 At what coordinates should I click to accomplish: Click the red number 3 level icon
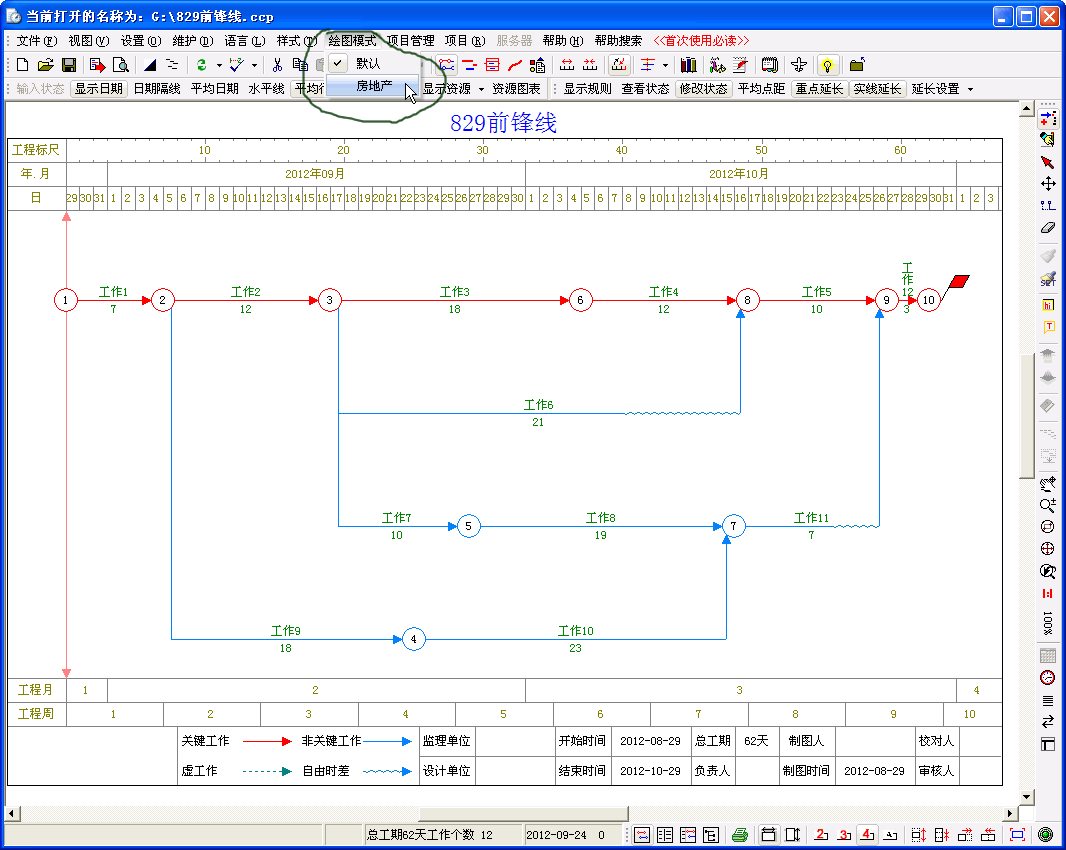[844, 834]
